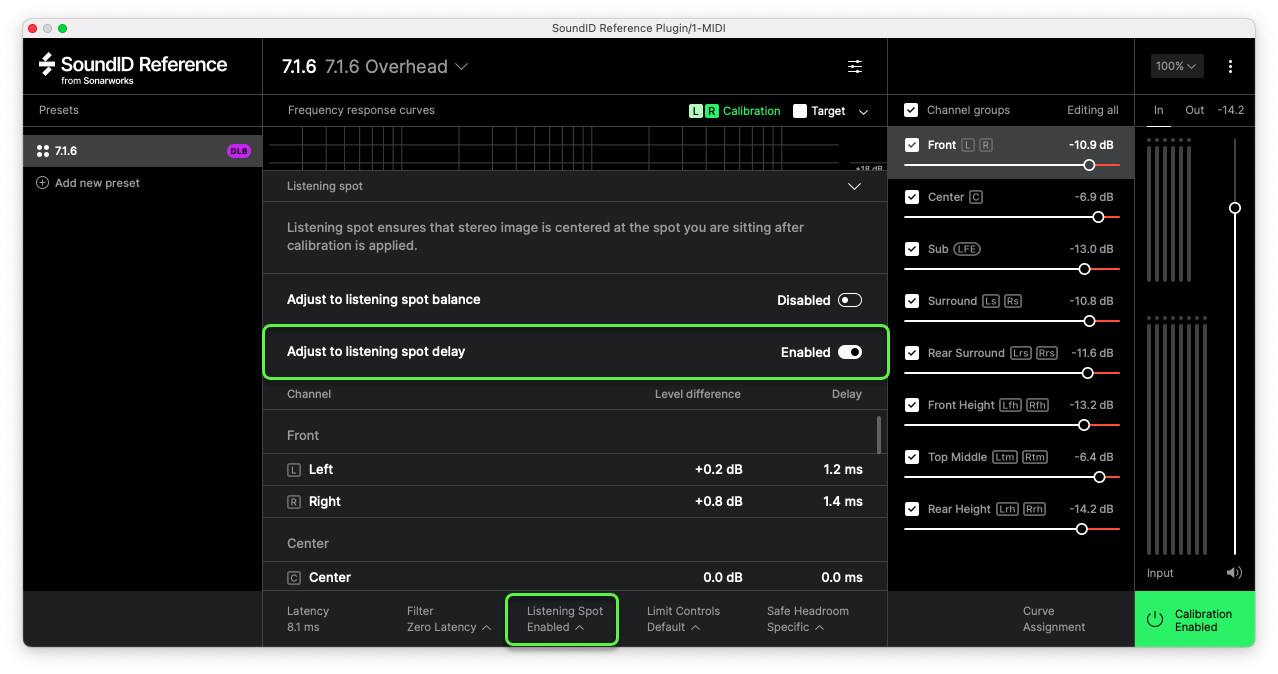Viewport: 1278px width, 674px height.
Task: Click the Rs badge on Surround group
Action: (x=1012, y=301)
